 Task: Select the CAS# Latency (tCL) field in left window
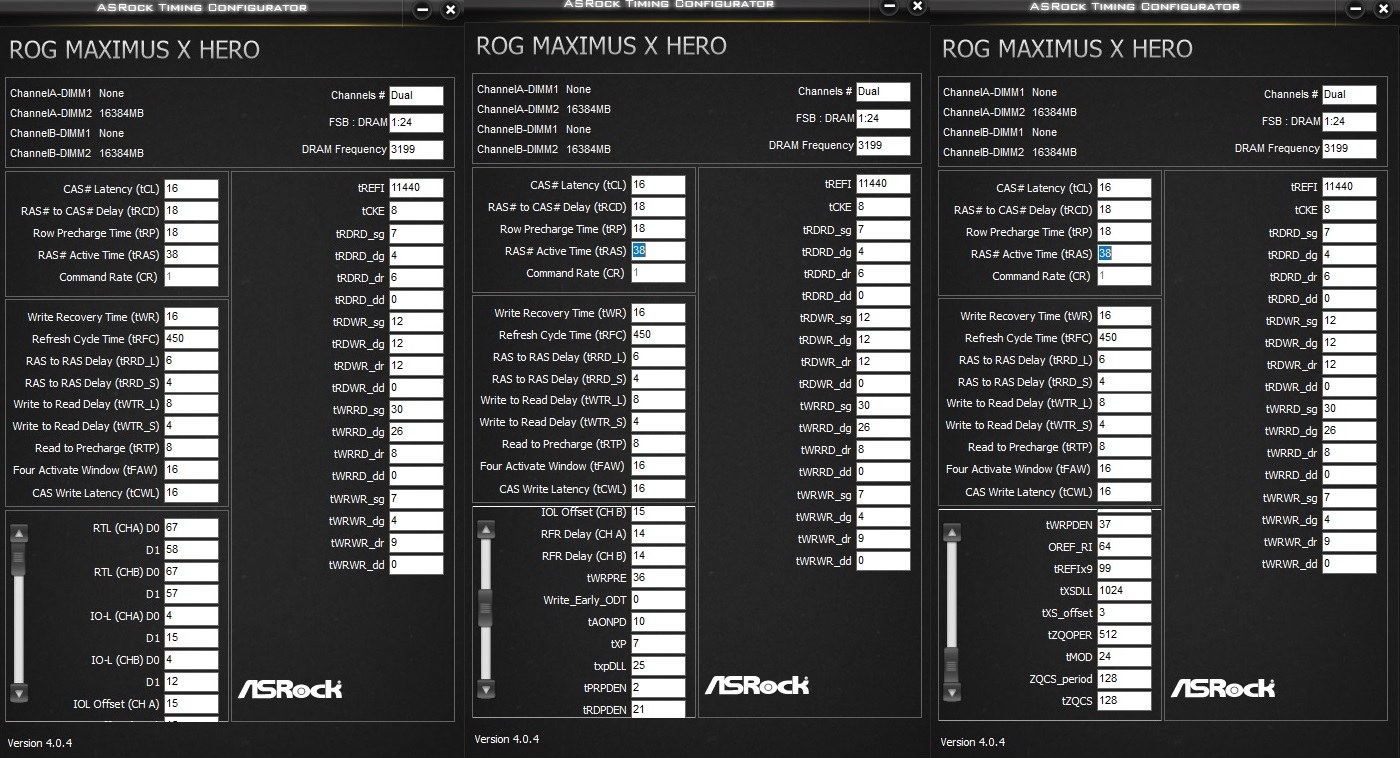tap(191, 189)
